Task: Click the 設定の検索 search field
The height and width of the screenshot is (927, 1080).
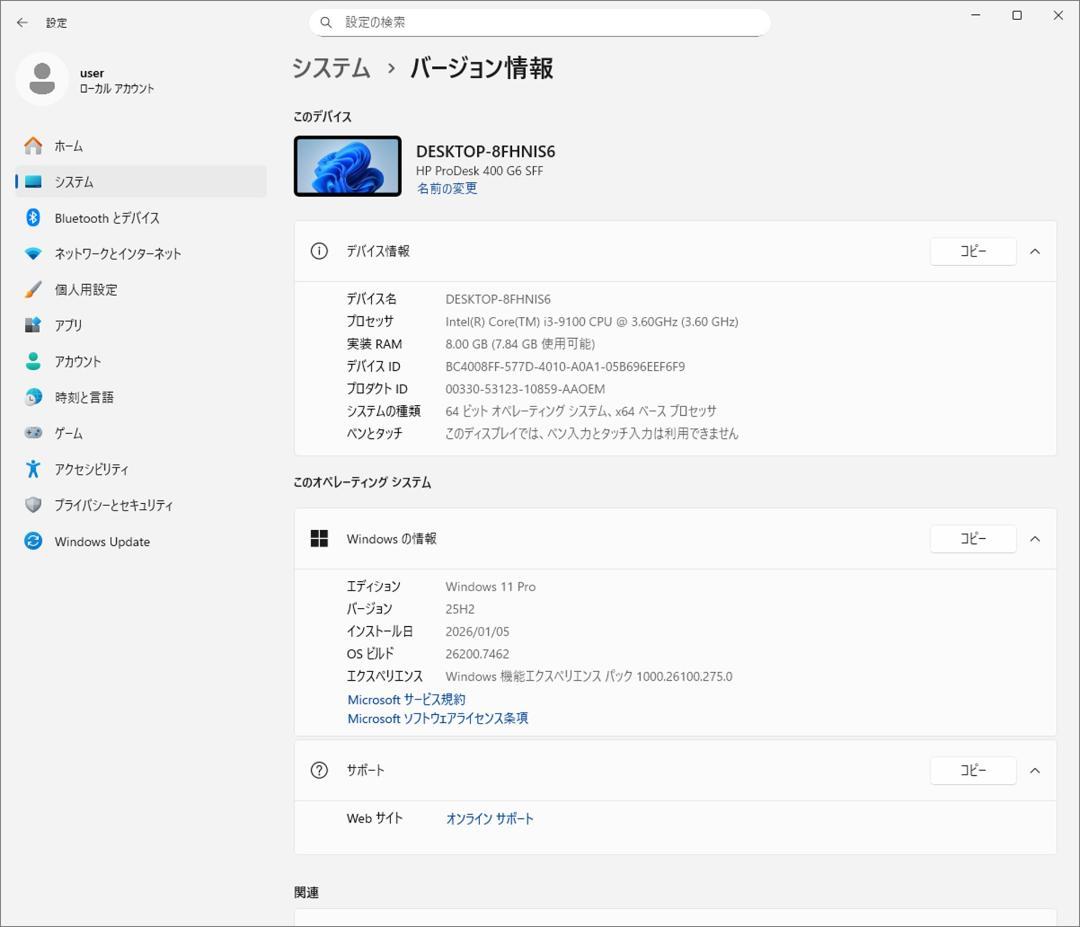Action: [x=540, y=21]
